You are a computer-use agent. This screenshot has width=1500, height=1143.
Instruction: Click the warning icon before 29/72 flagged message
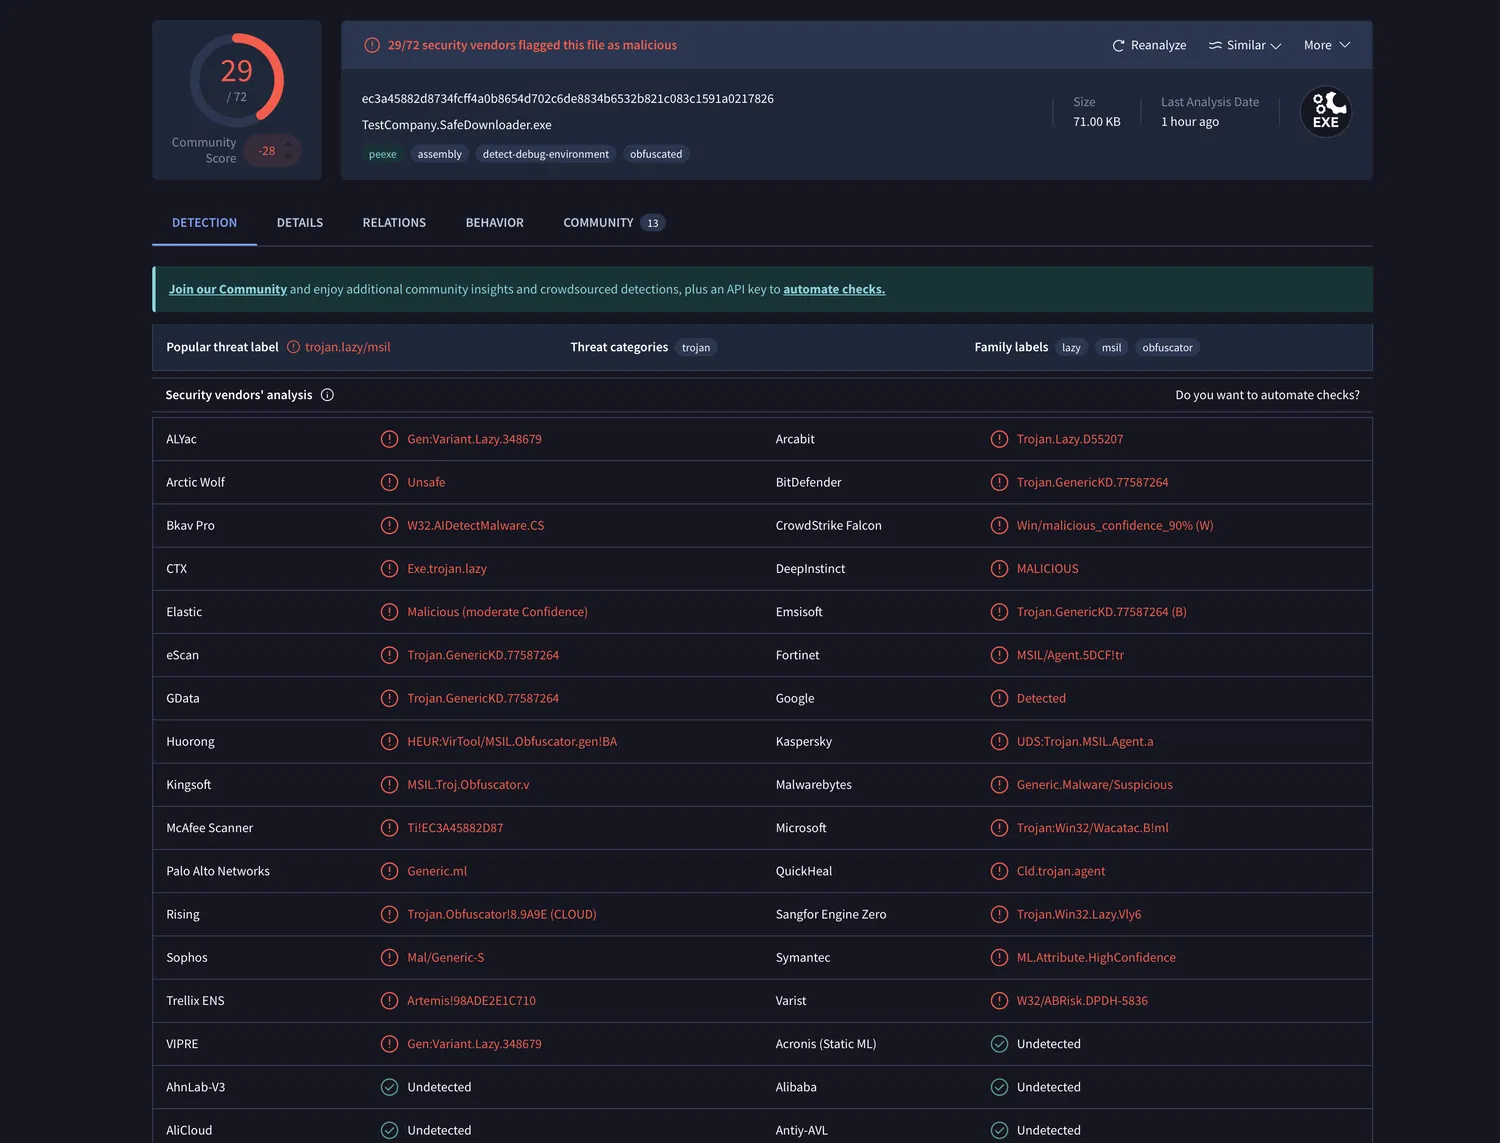point(372,45)
